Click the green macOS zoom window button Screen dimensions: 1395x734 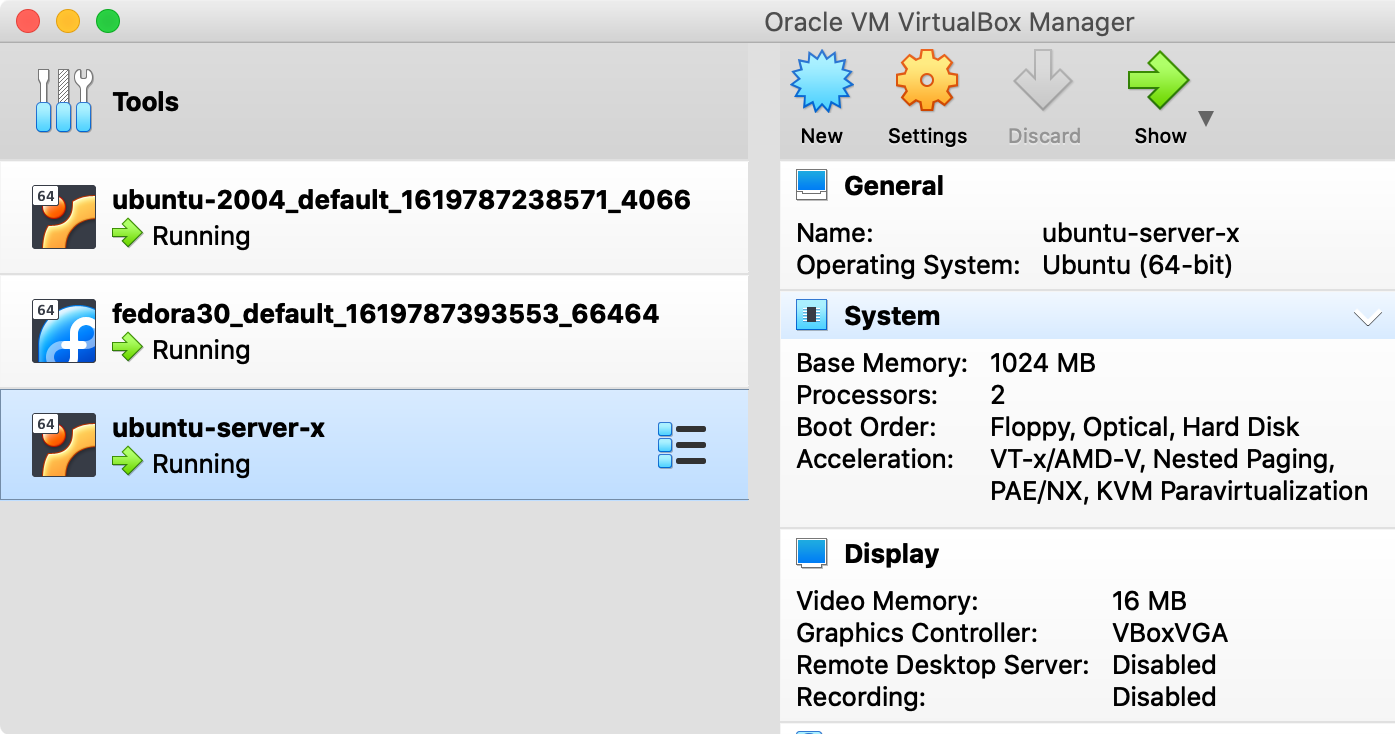[107, 21]
